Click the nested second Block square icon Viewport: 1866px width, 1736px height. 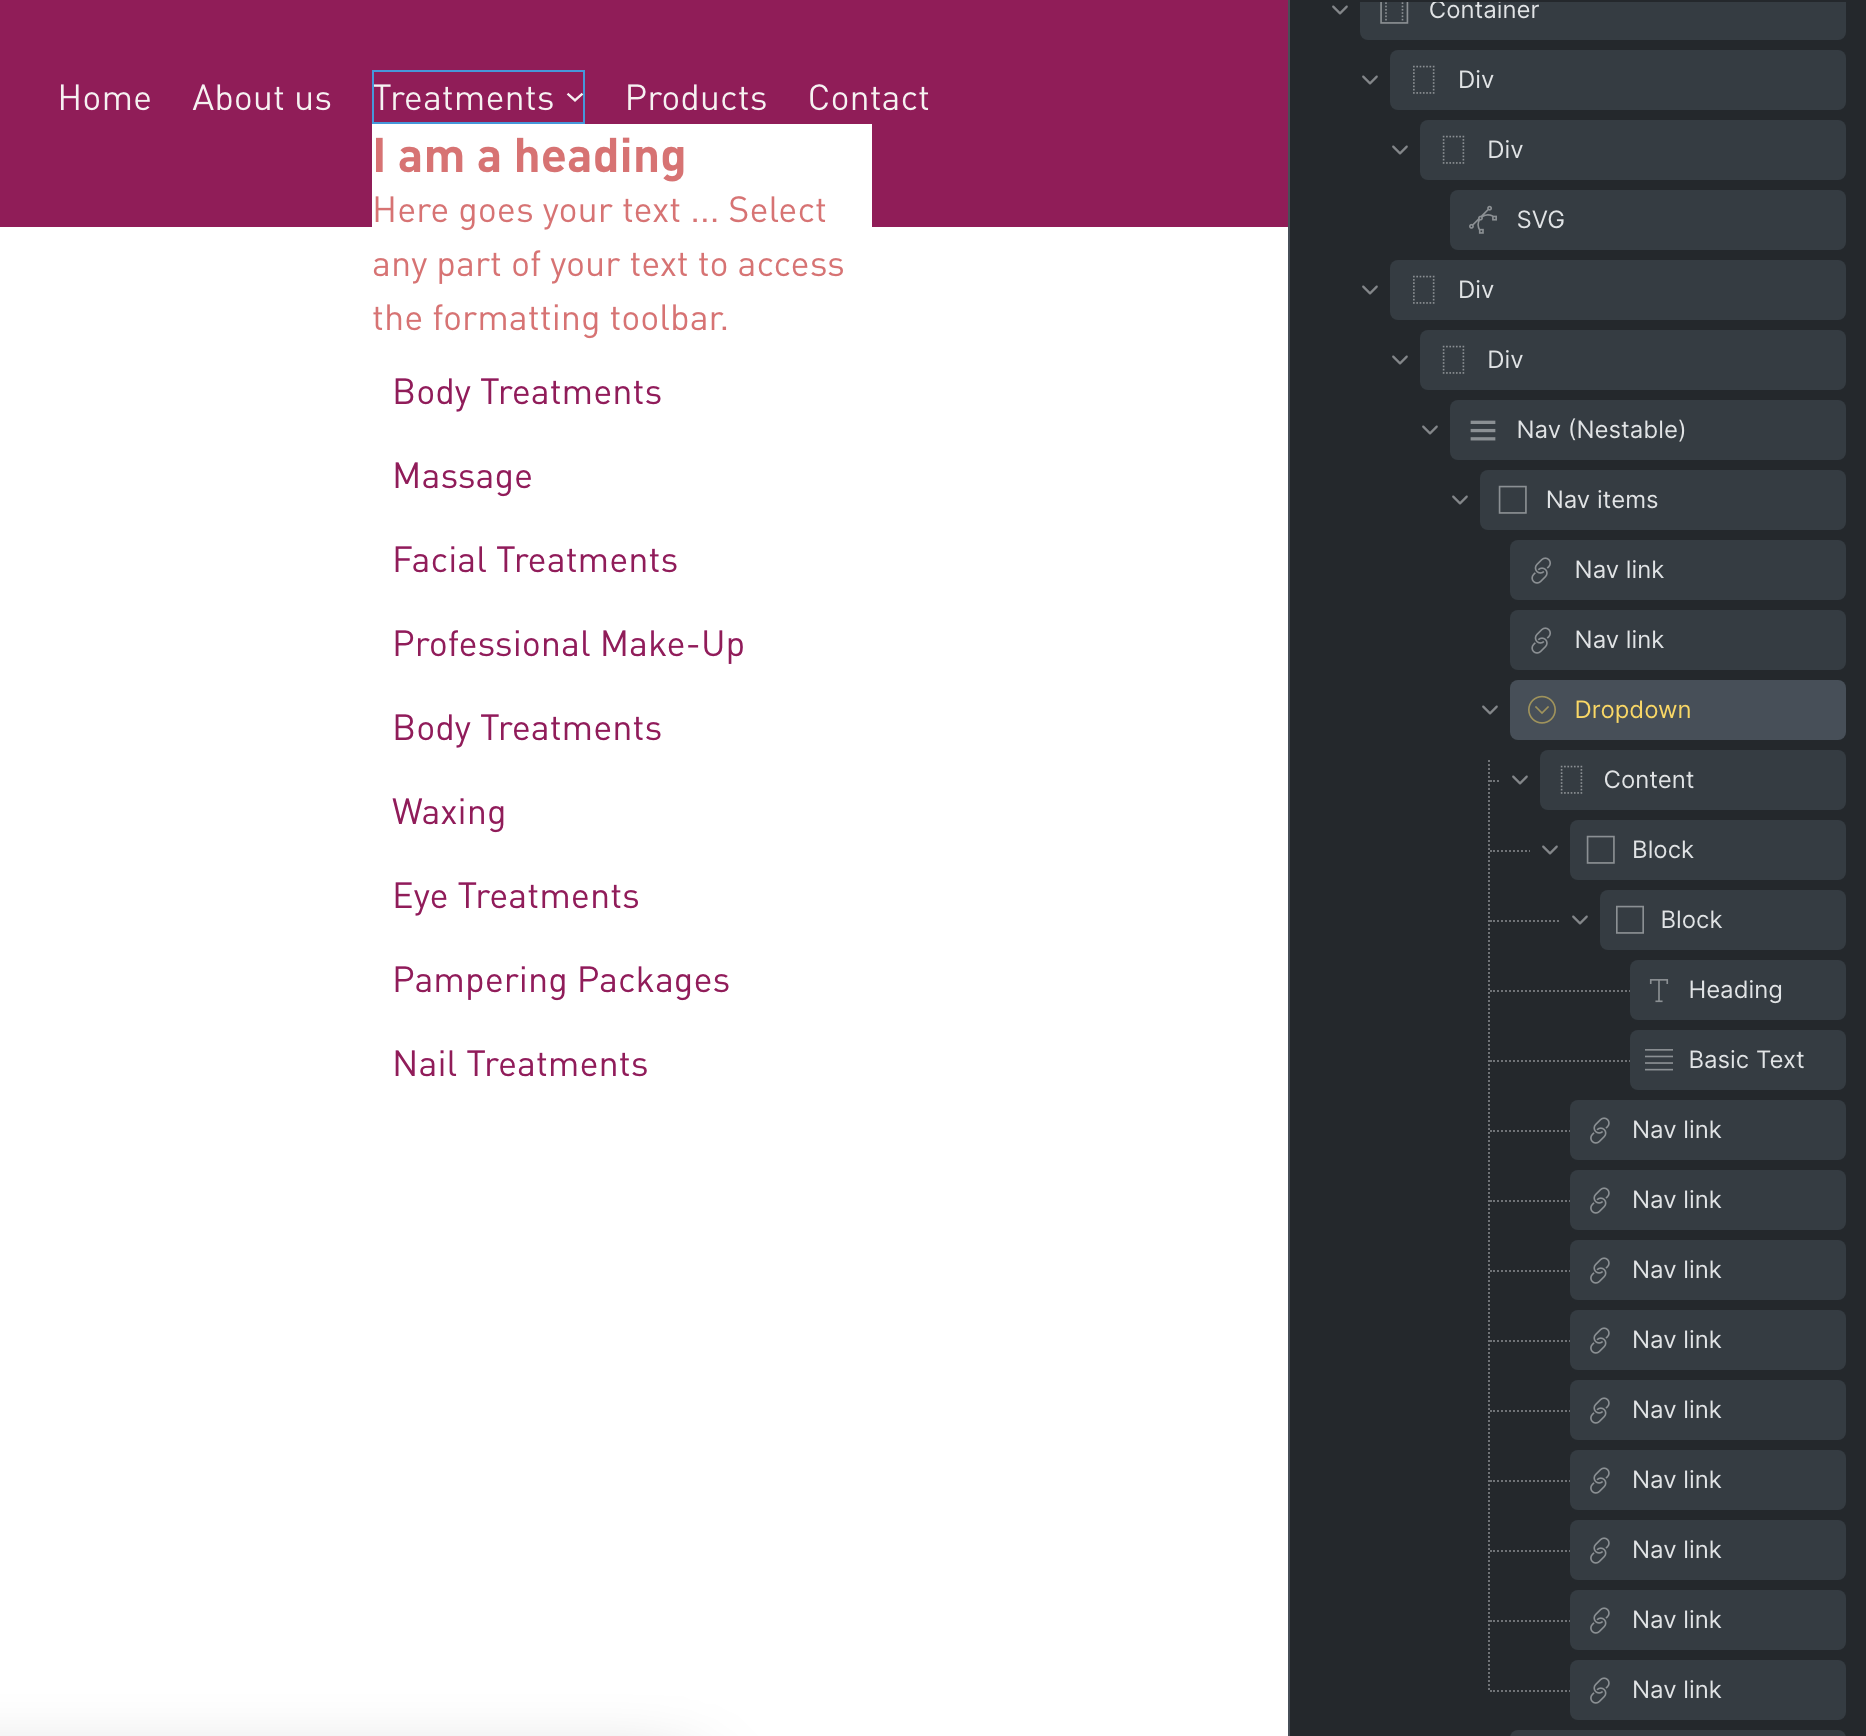[x=1630, y=920]
